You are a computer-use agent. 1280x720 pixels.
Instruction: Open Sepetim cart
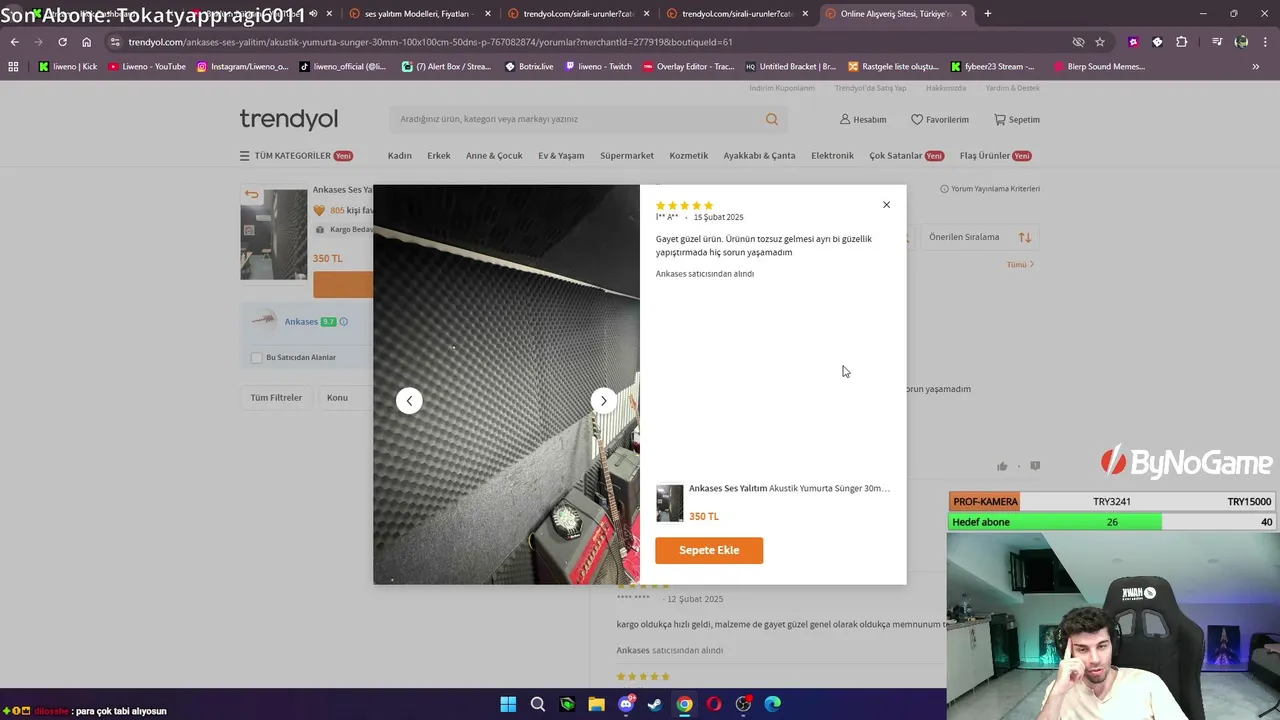click(x=1017, y=119)
